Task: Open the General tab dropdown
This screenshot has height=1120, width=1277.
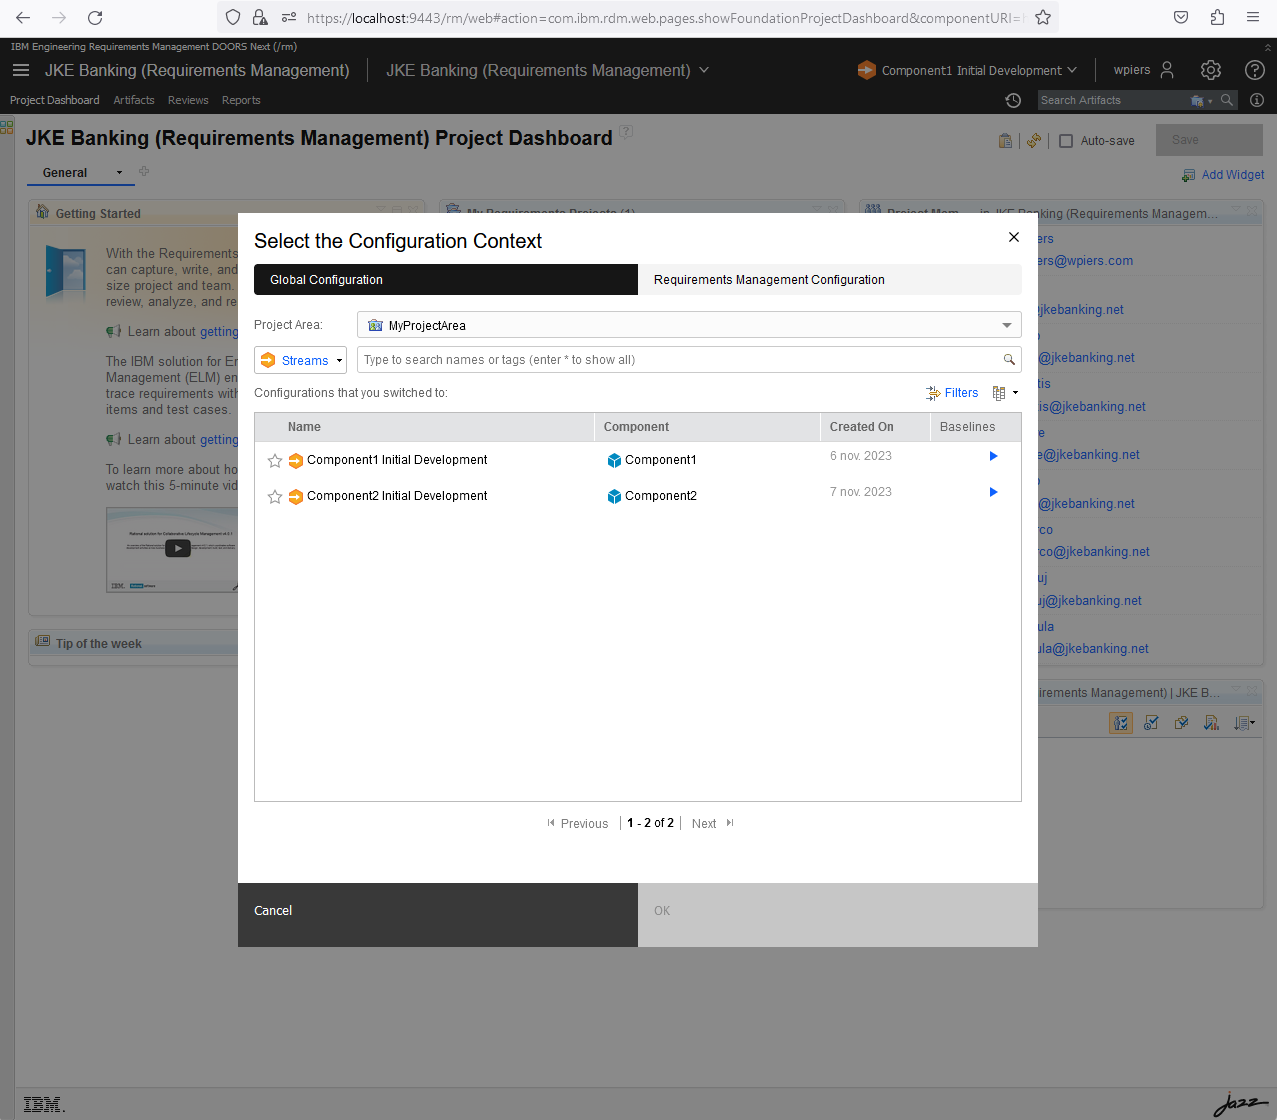Action: pyautogui.click(x=119, y=173)
